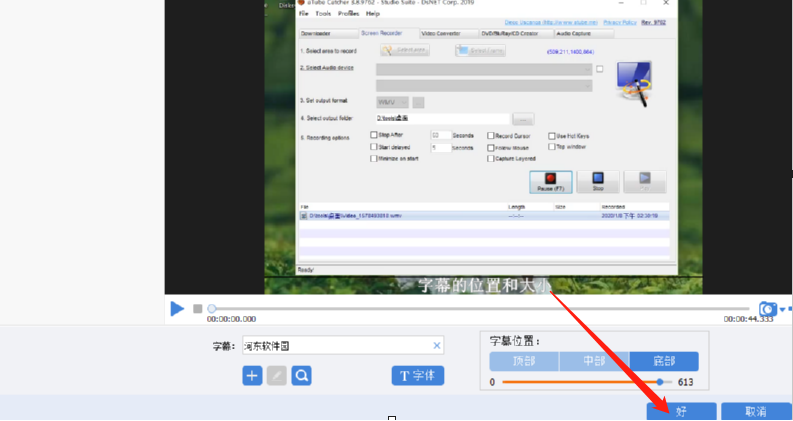
Task: Click the grayed pencil edit icon
Action: [277, 376]
